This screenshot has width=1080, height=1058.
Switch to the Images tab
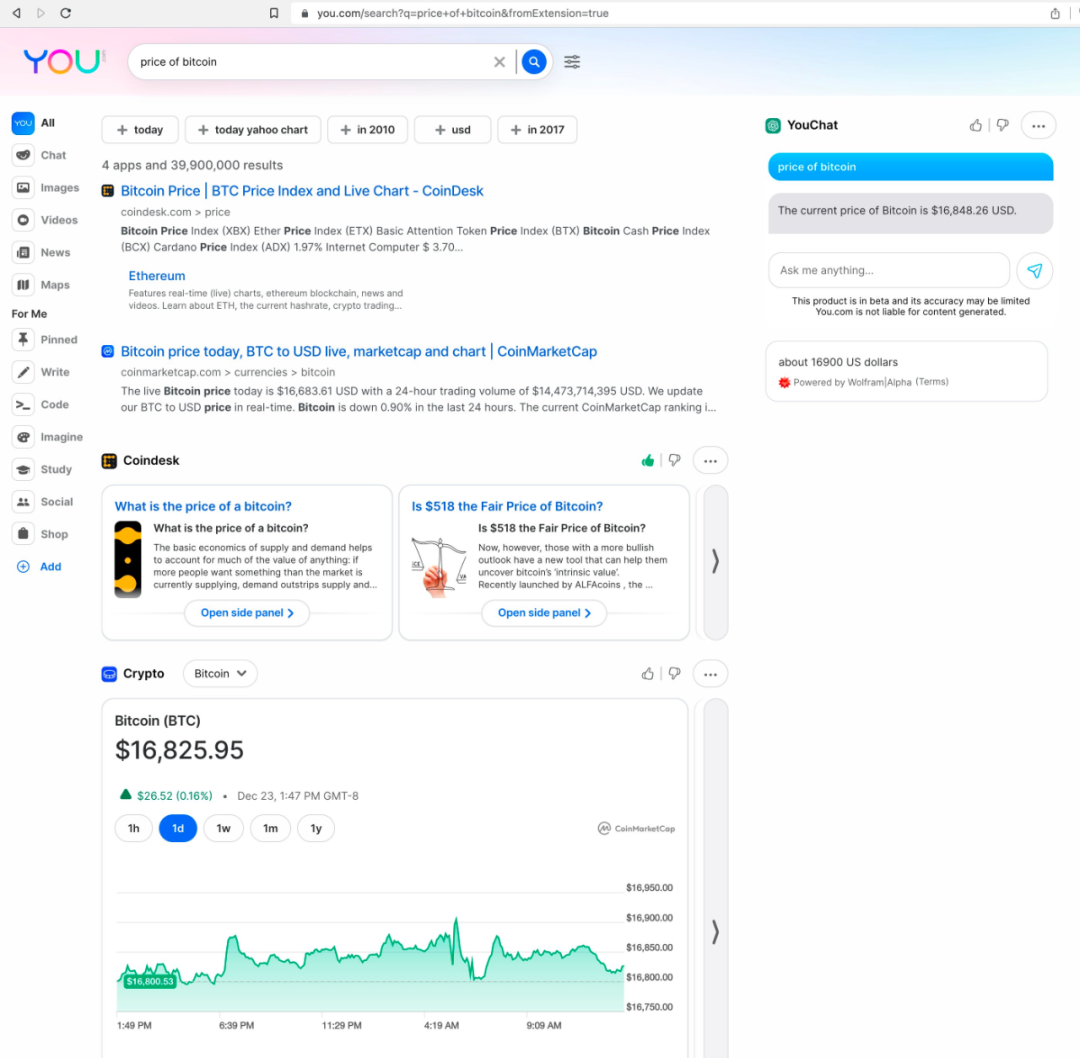[x=46, y=187]
